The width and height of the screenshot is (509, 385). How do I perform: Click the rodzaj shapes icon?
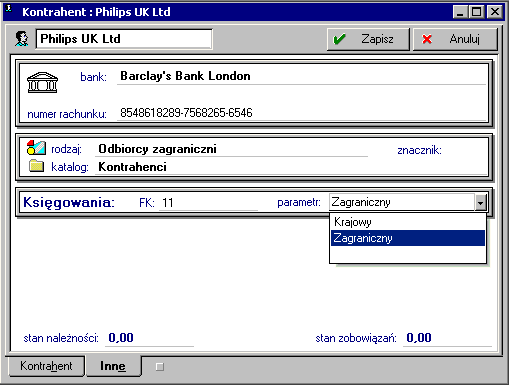coord(36,148)
